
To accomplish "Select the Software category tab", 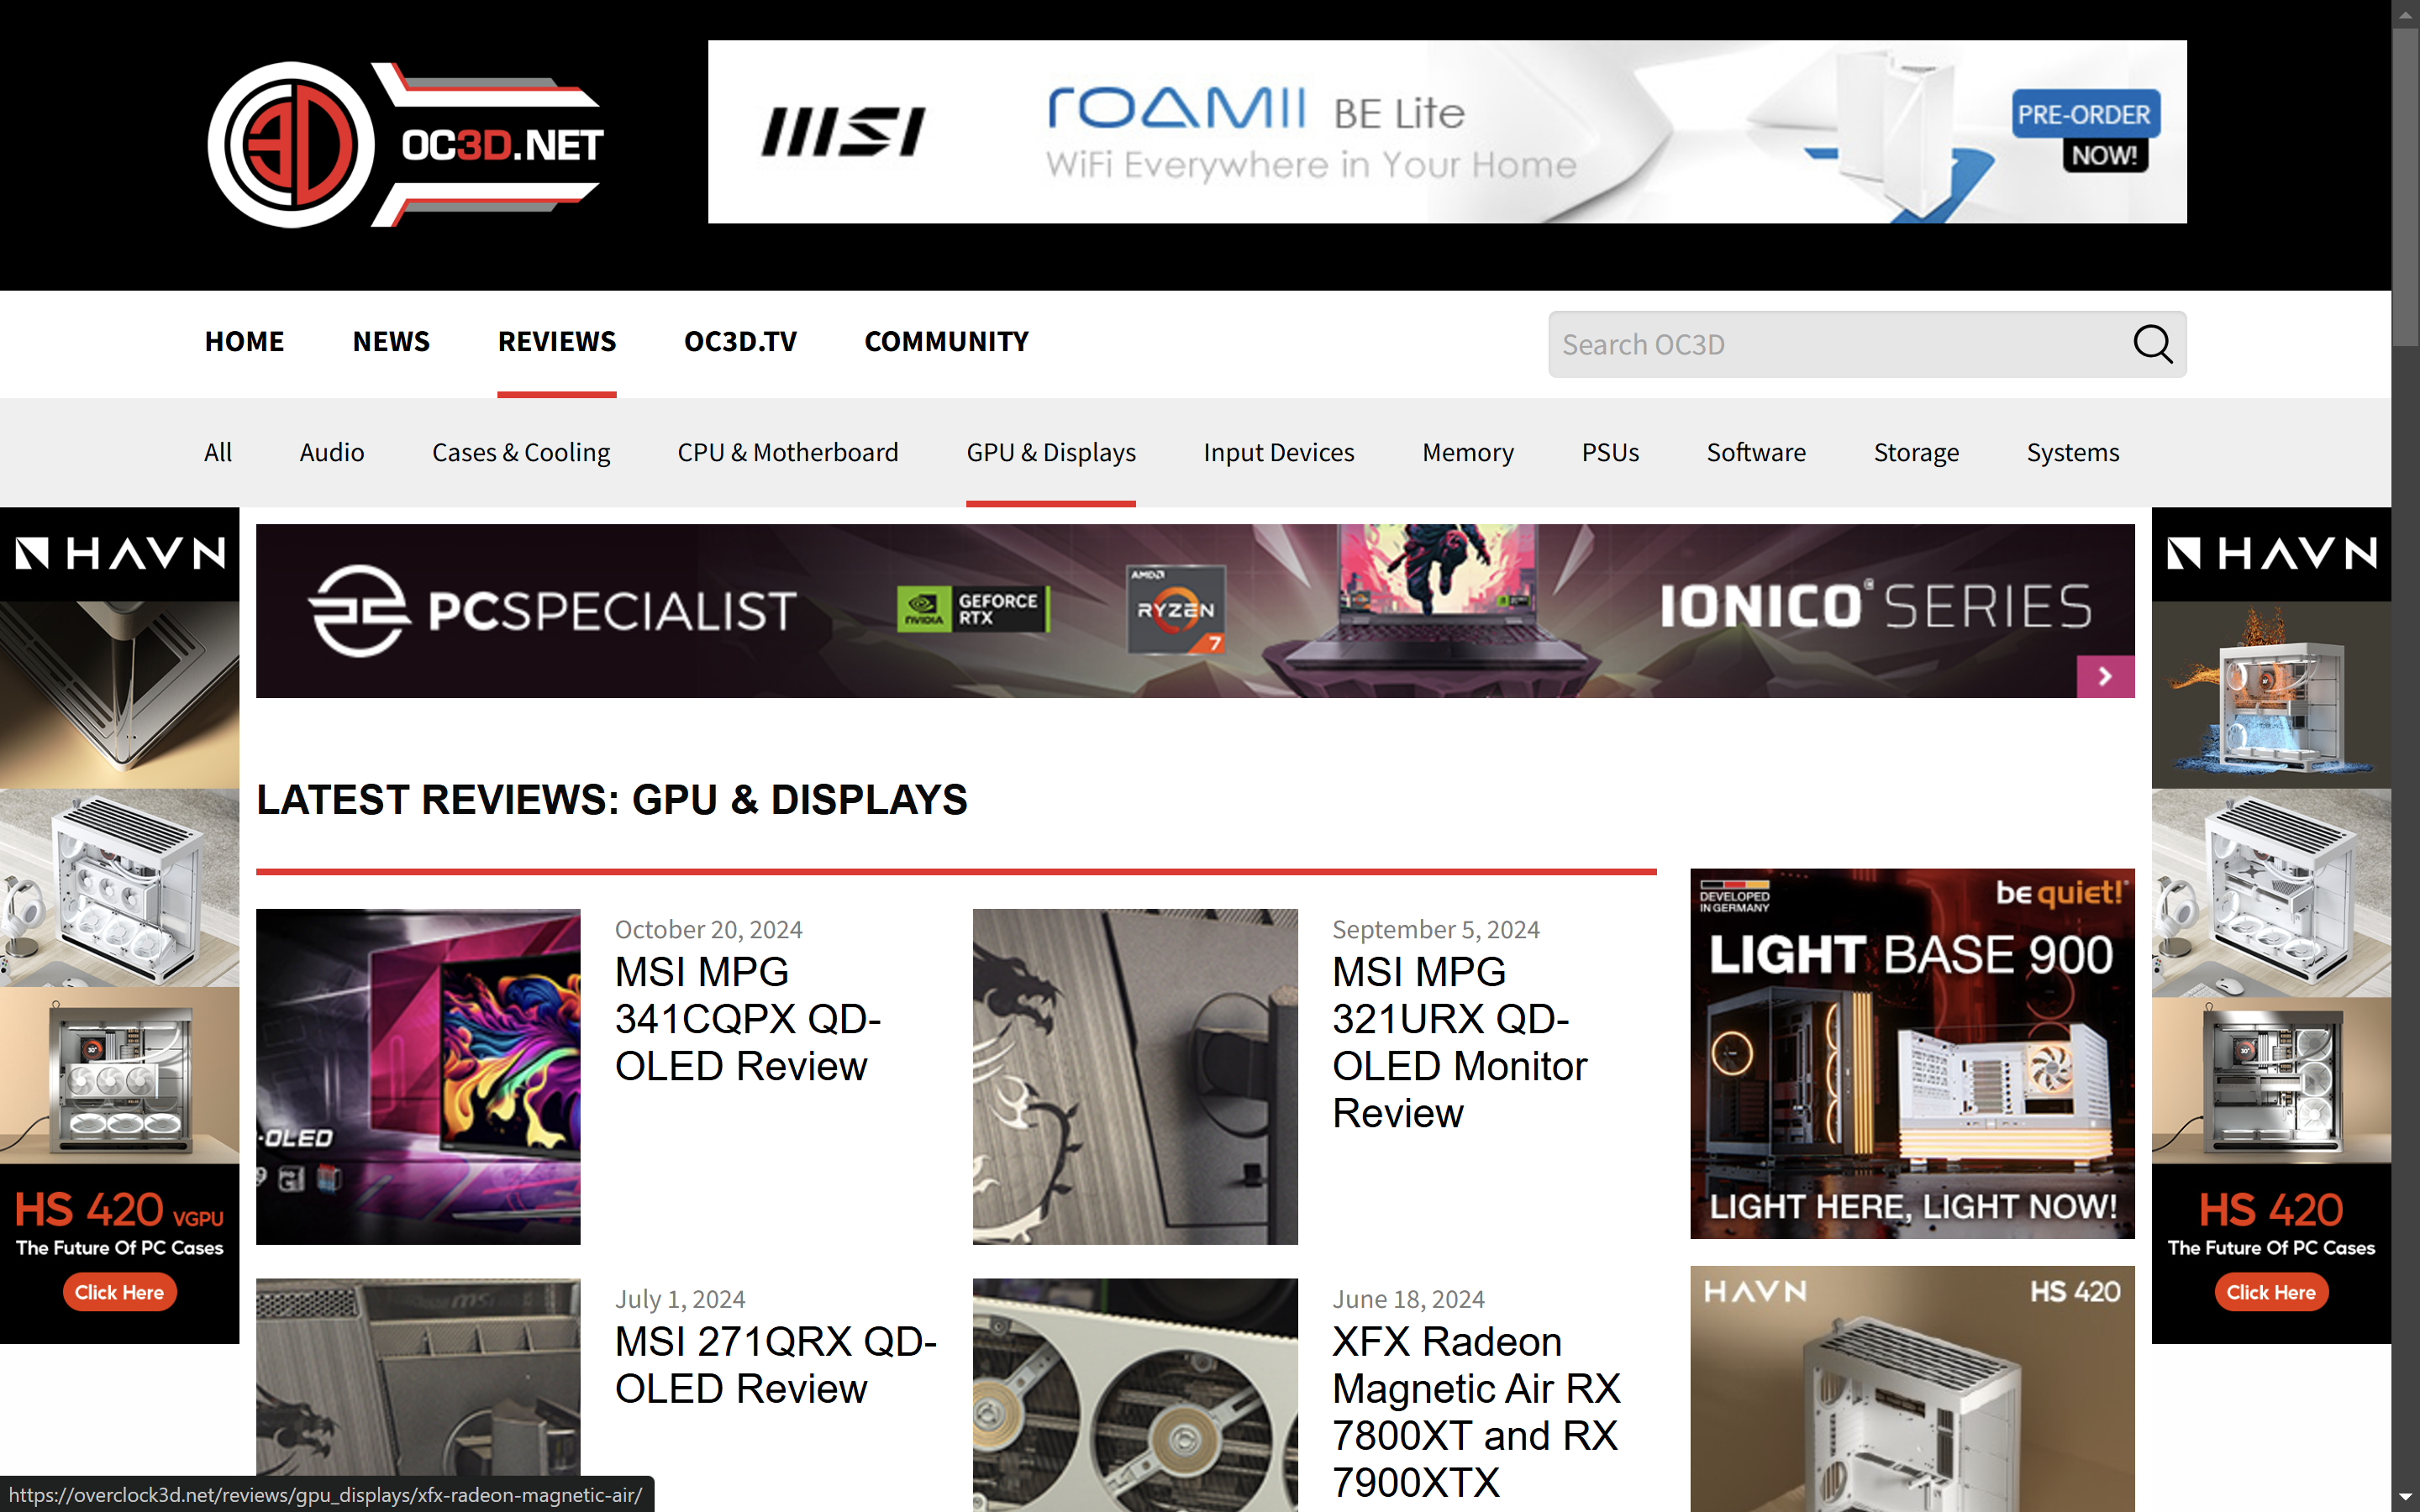I will 1756,452.
